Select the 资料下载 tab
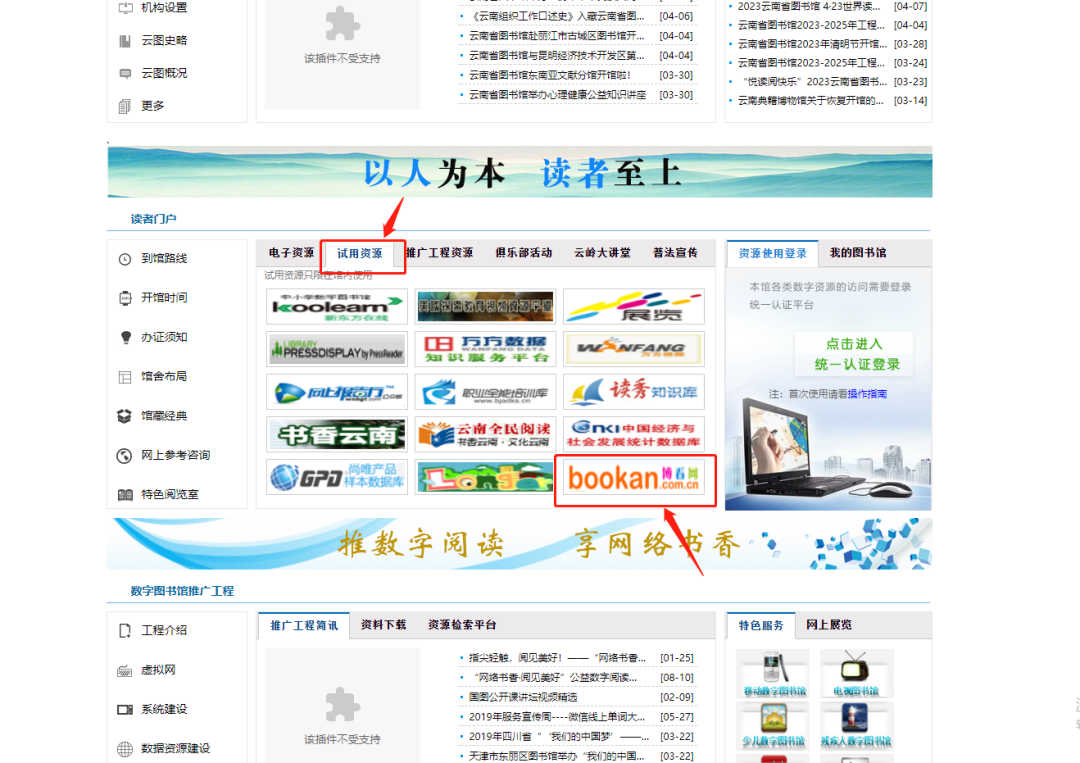Screen dimensions: 1080x763 coord(383,625)
